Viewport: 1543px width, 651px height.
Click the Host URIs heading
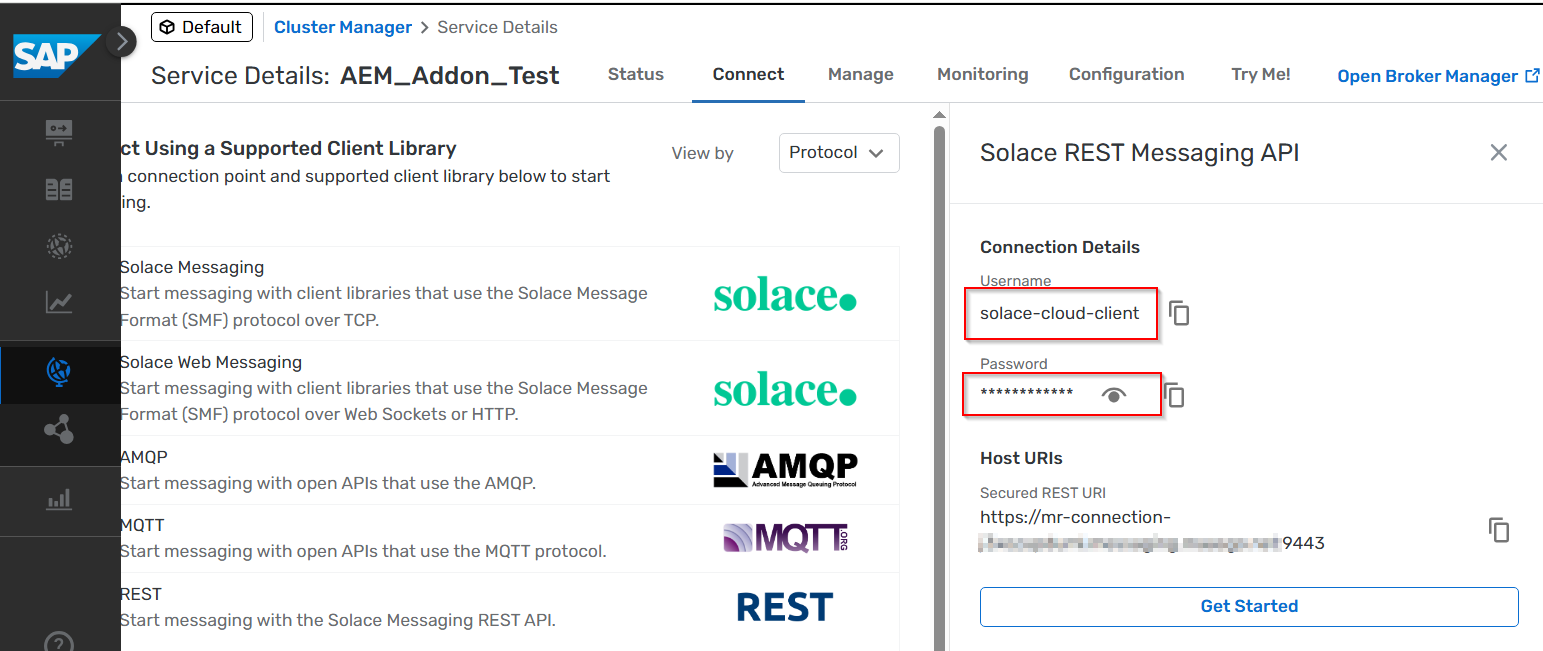click(x=1021, y=458)
